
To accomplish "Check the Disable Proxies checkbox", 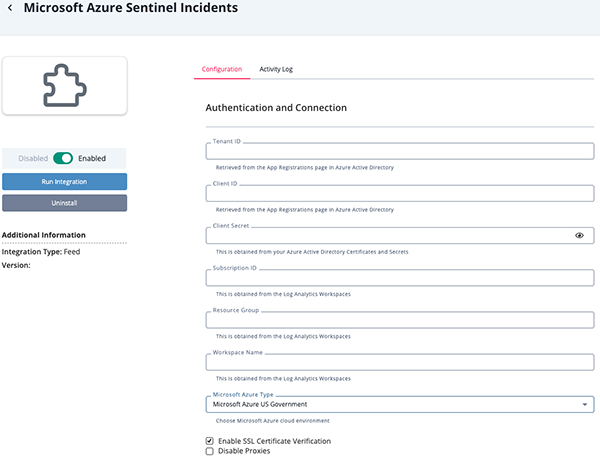I will tap(210, 451).
